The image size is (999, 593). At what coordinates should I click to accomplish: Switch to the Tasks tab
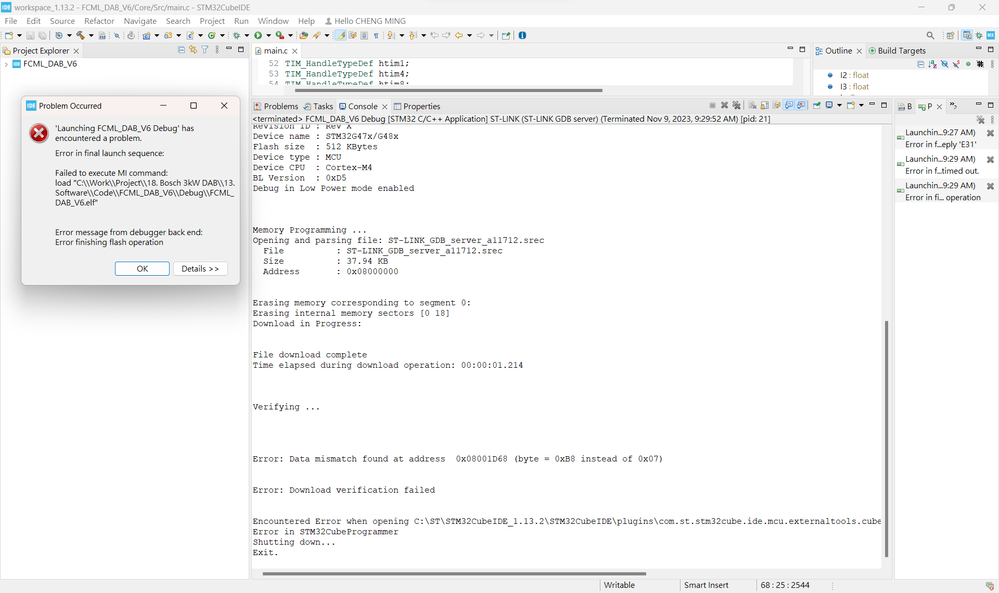coord(319,106)
